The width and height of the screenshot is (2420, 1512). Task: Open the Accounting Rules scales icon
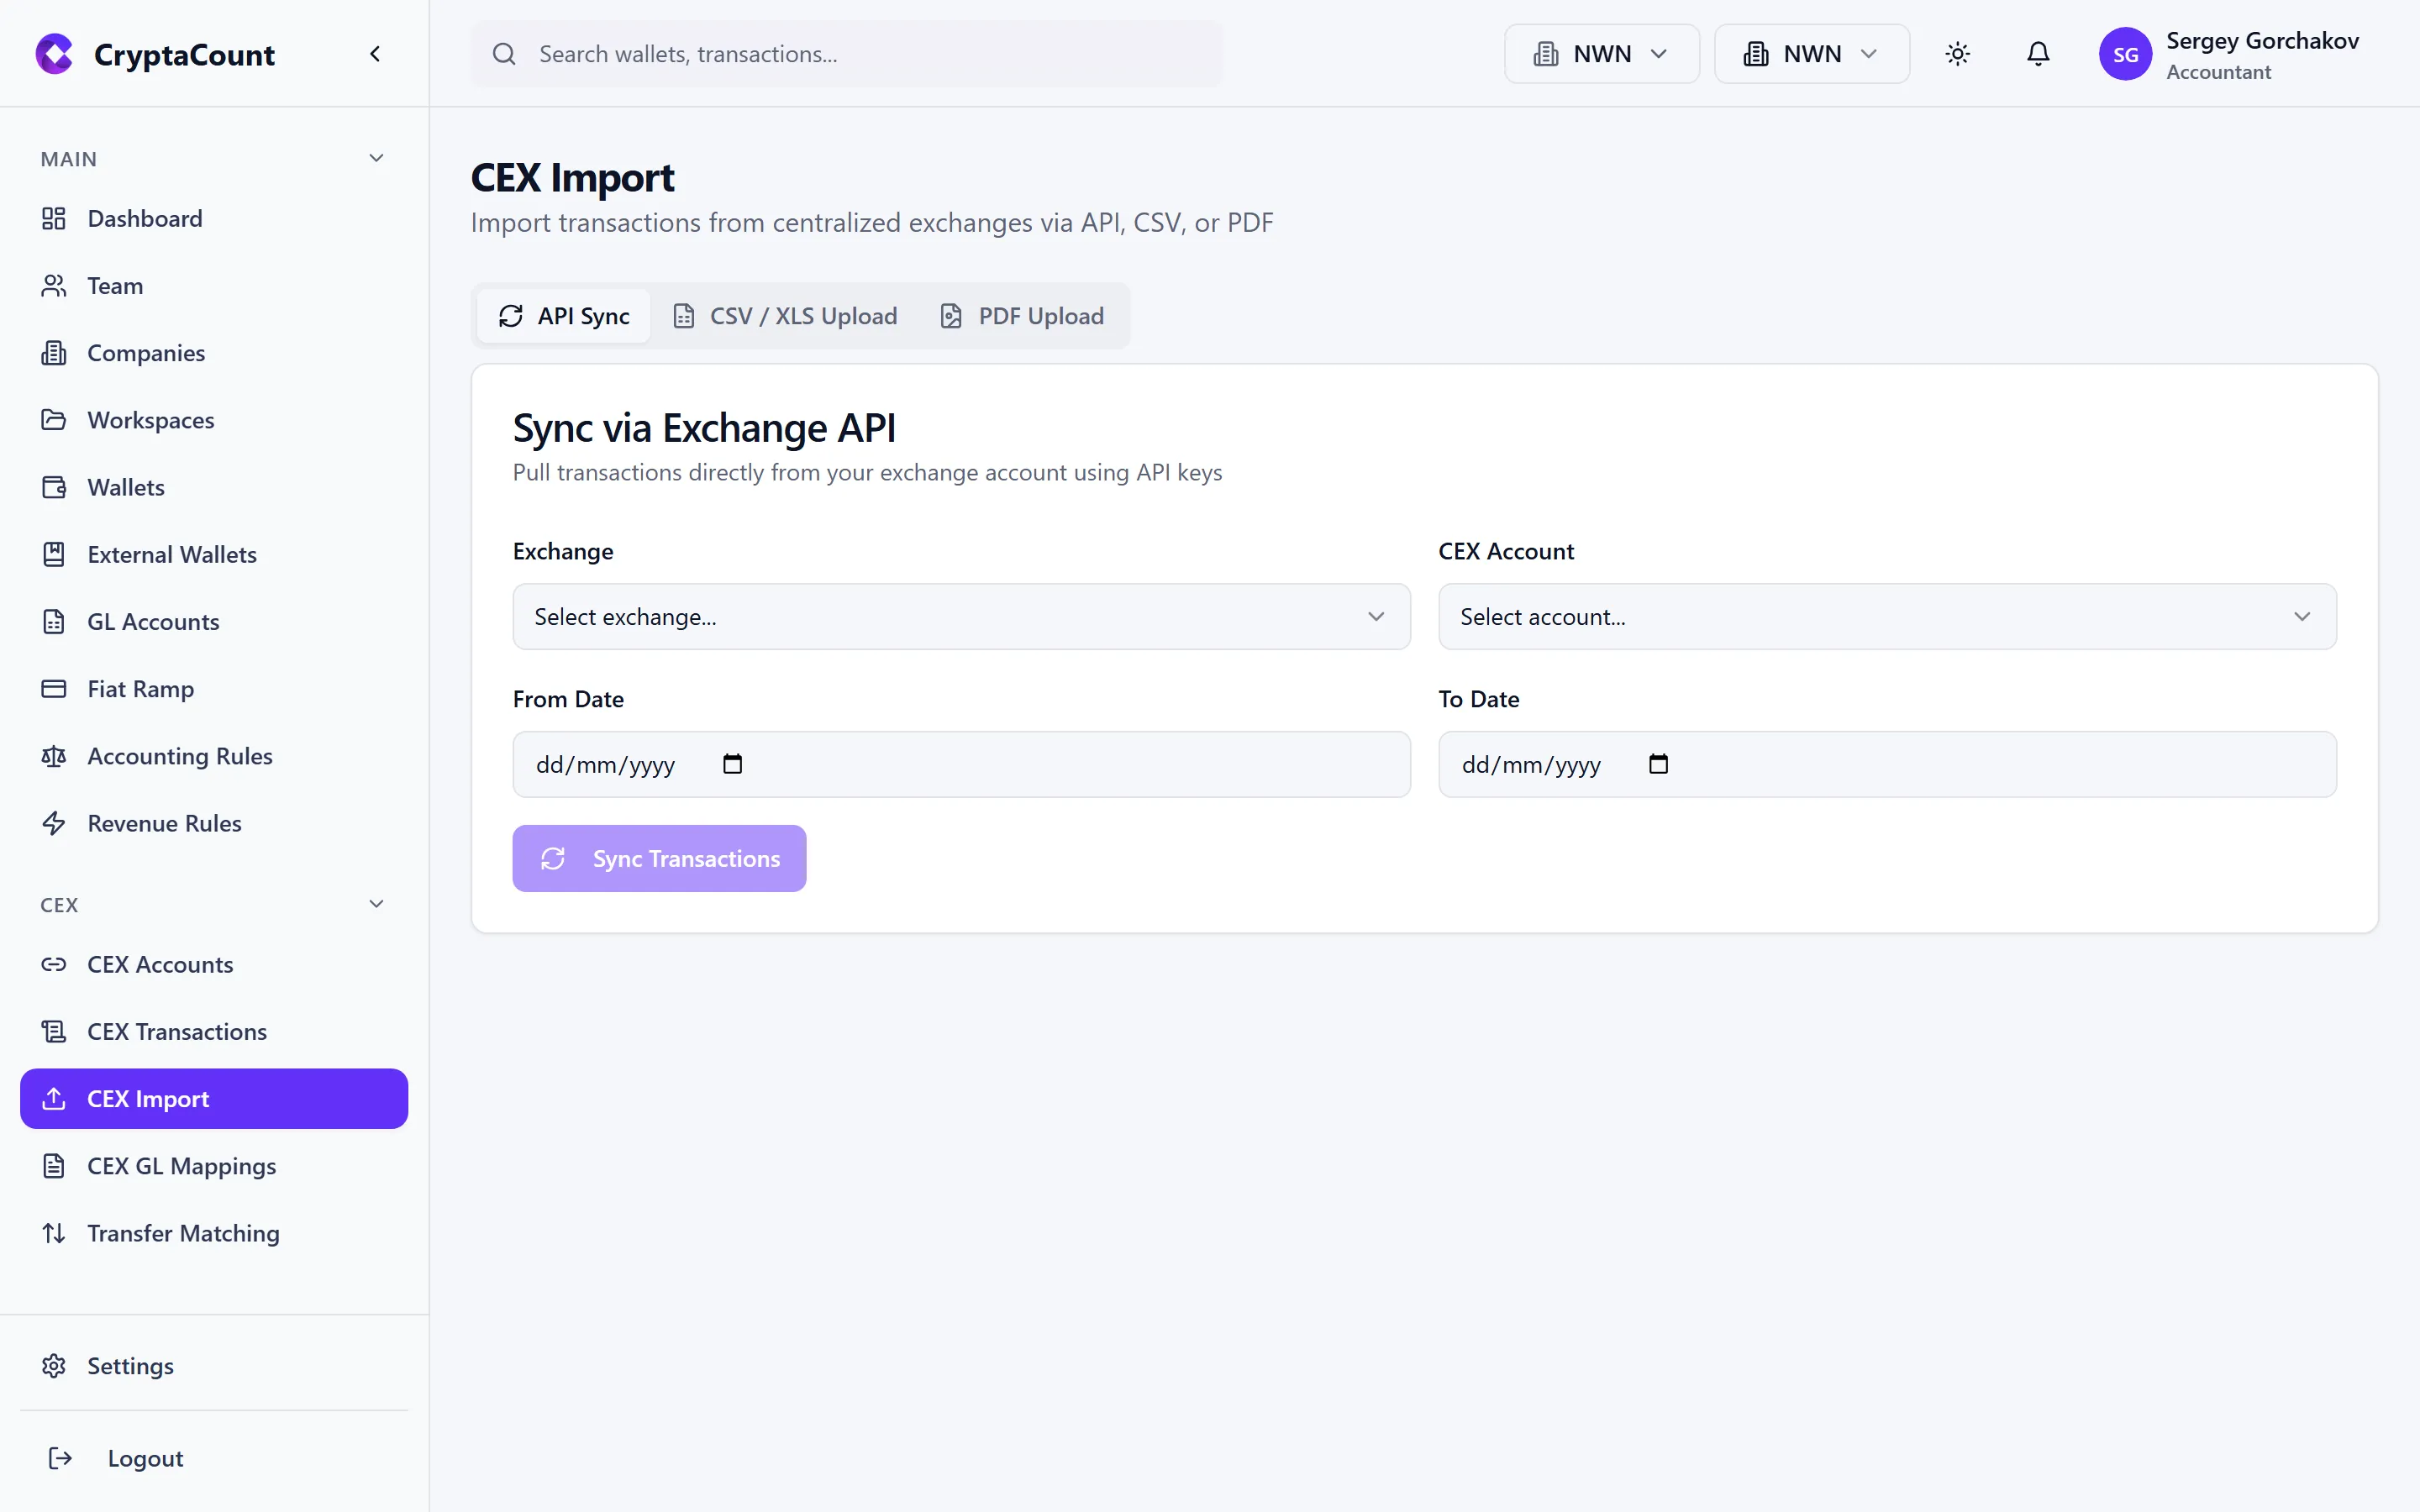pos(54,756)
